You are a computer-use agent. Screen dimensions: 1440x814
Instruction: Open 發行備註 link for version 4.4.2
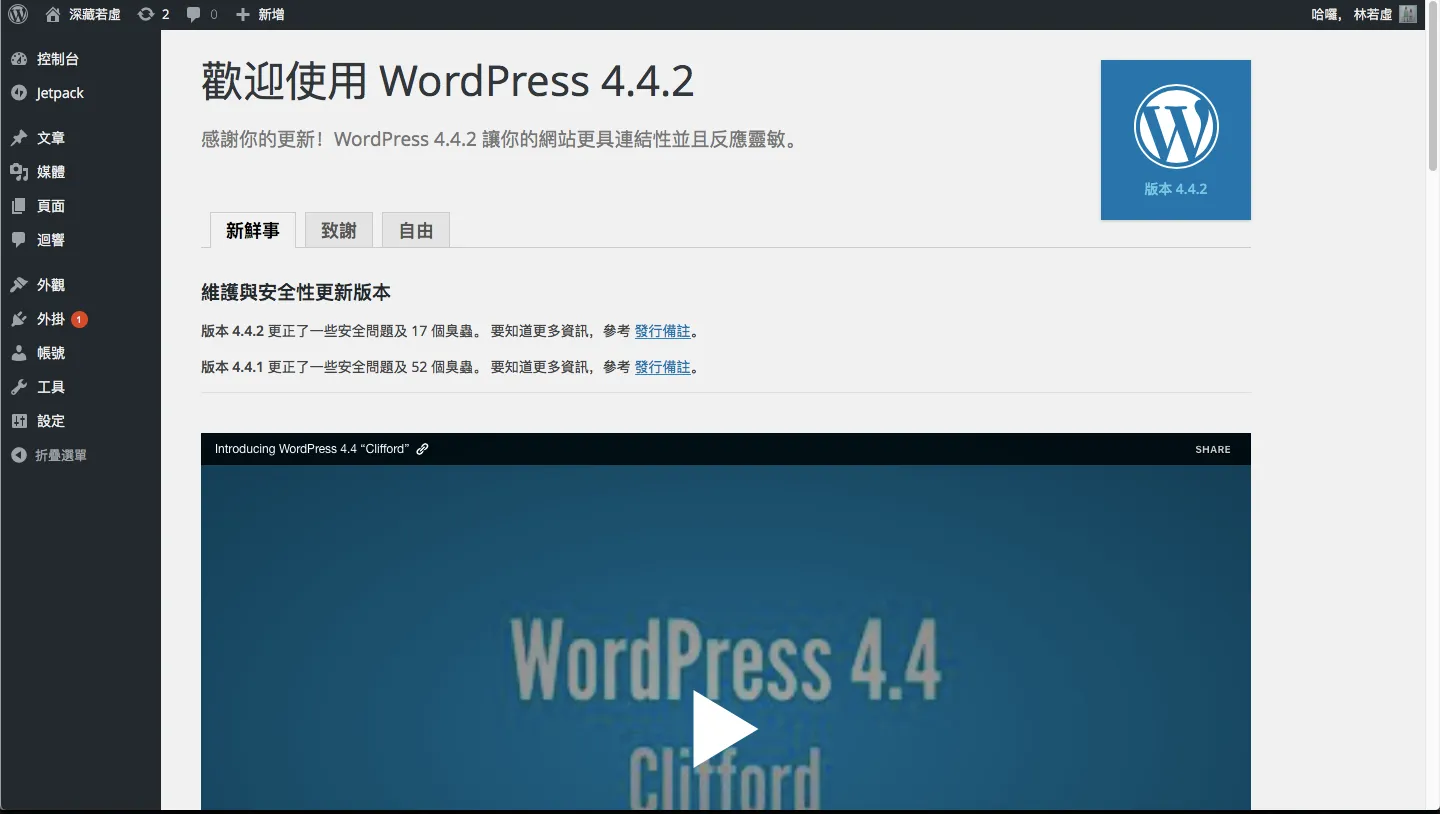click(x=662, y=331)
